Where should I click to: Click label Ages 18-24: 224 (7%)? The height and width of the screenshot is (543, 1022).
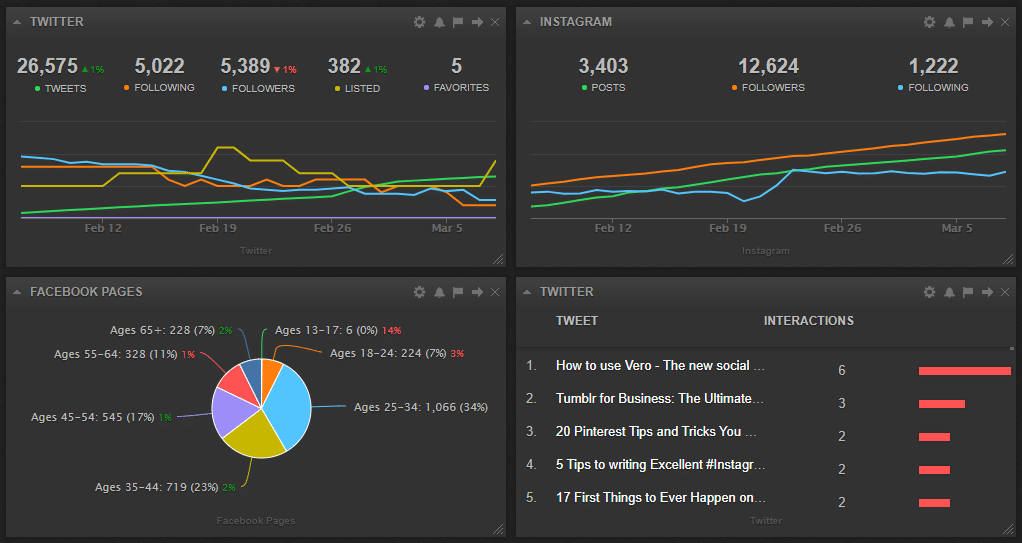pos(388,353)
